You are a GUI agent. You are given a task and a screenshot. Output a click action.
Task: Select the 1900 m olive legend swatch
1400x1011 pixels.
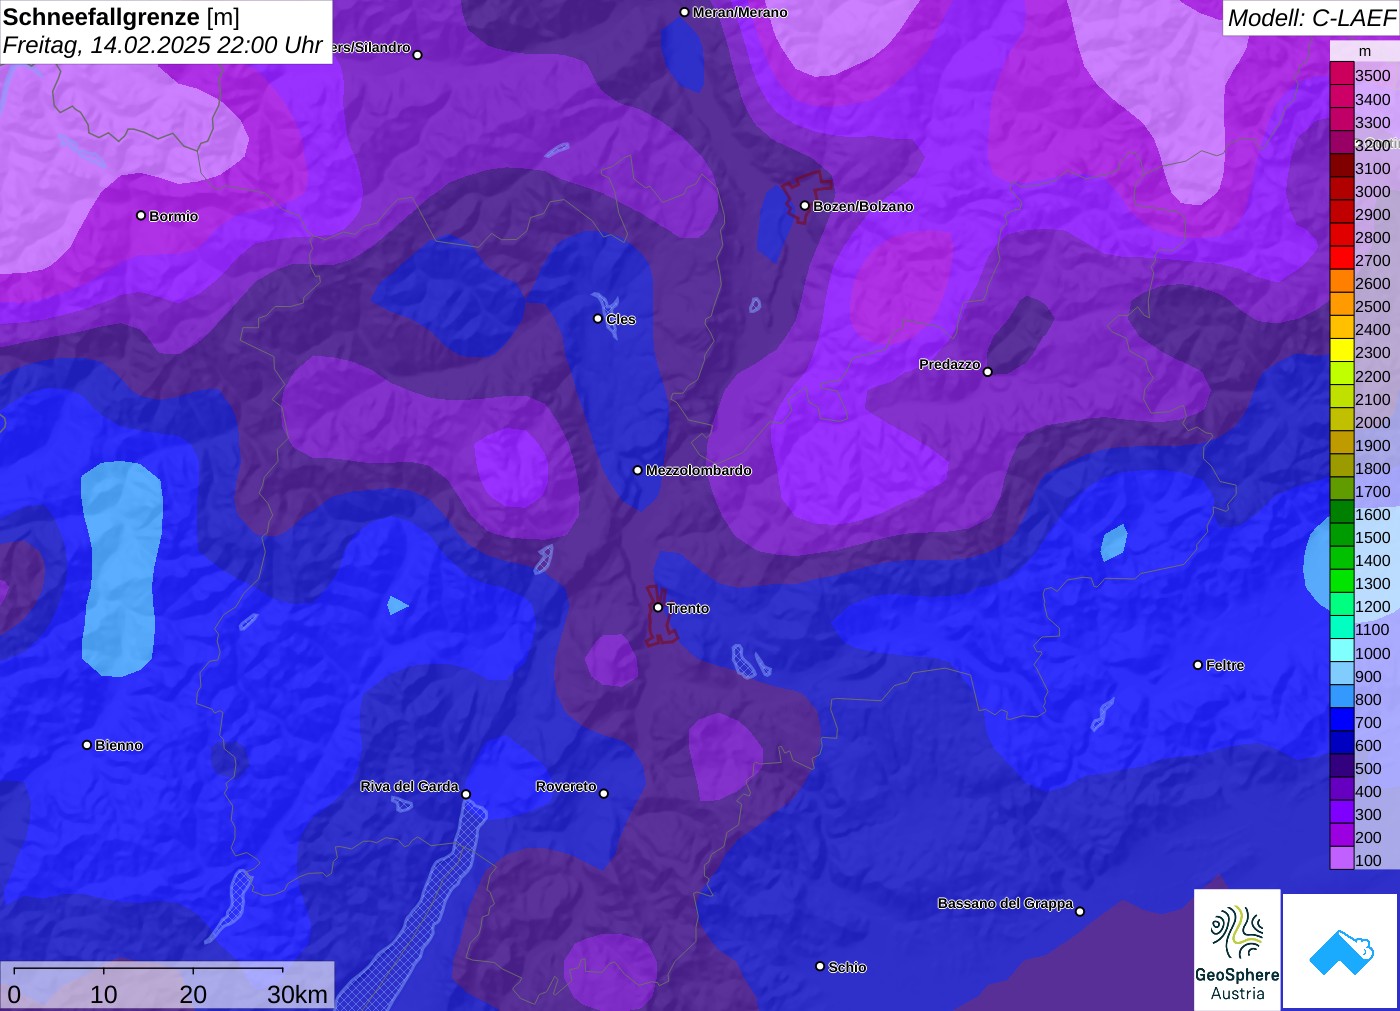[1341, 443]
